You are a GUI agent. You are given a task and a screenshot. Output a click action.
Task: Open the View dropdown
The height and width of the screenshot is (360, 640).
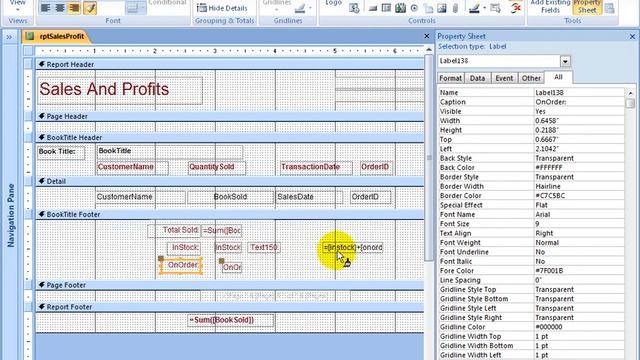(18, 5)
